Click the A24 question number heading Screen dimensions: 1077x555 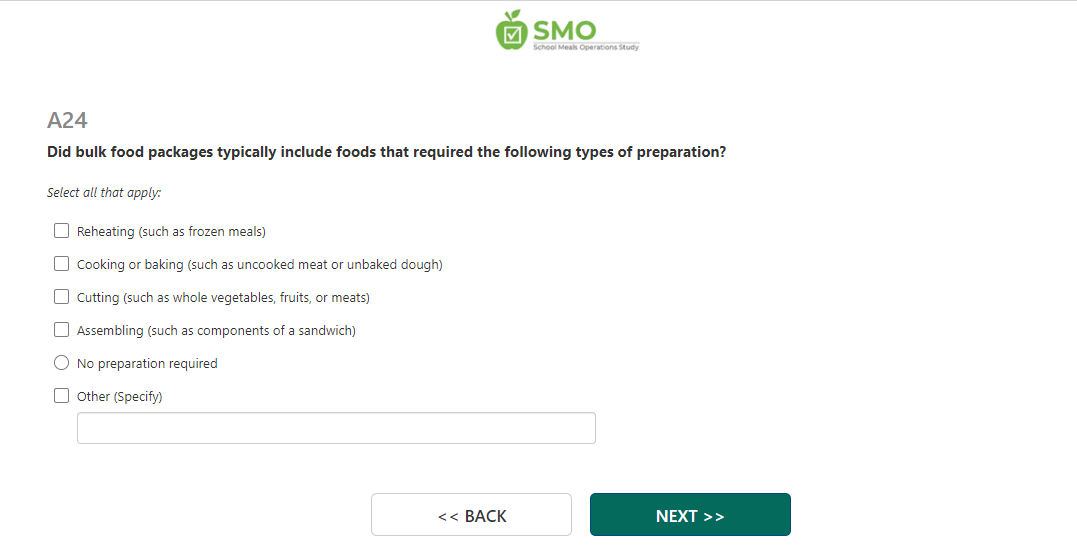[x=67, y=121]
